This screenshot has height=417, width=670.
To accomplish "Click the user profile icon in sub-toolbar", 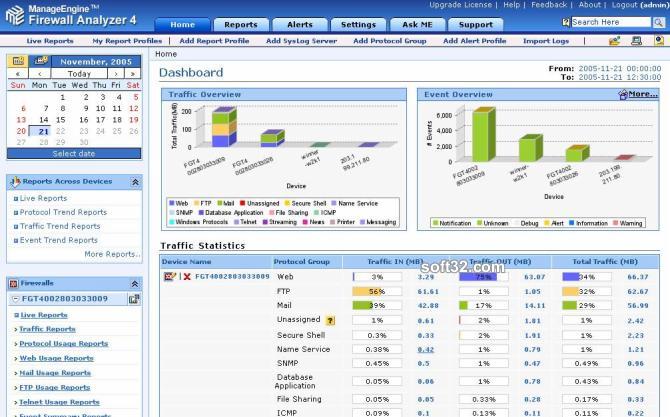I will 659,41.
